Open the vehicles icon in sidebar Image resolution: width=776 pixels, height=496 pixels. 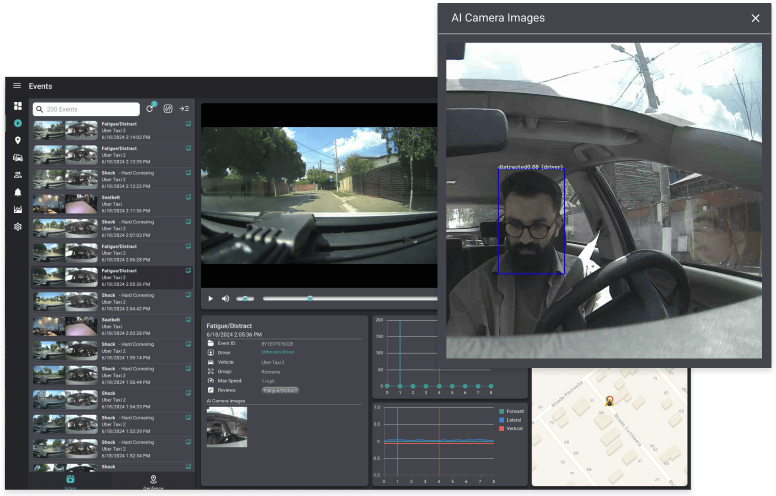[18, 158]
